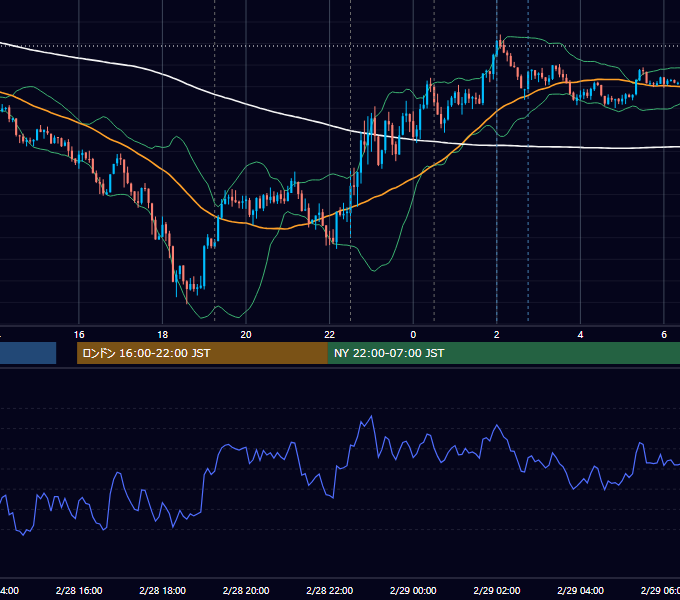This screenshot has height=600, width=680.
Task: Click the 2 hour label on upper axis
Action: click(497, 335)
